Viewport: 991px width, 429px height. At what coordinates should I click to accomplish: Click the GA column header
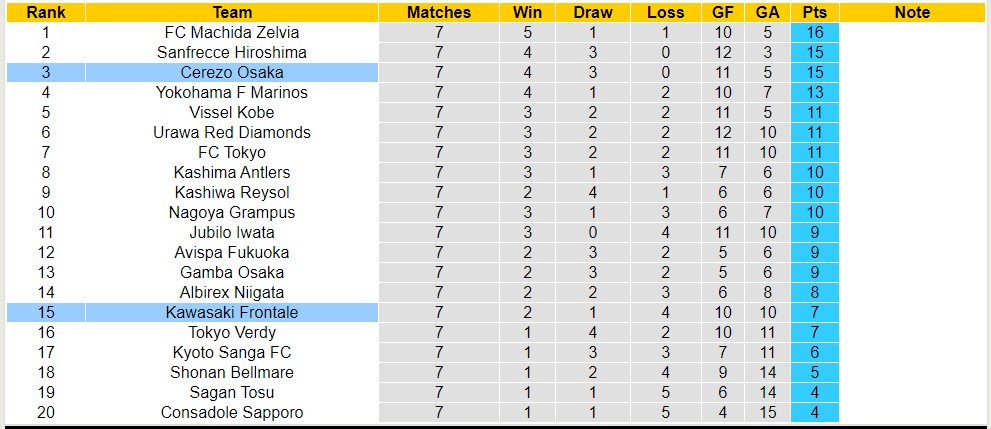pos(767,12)
